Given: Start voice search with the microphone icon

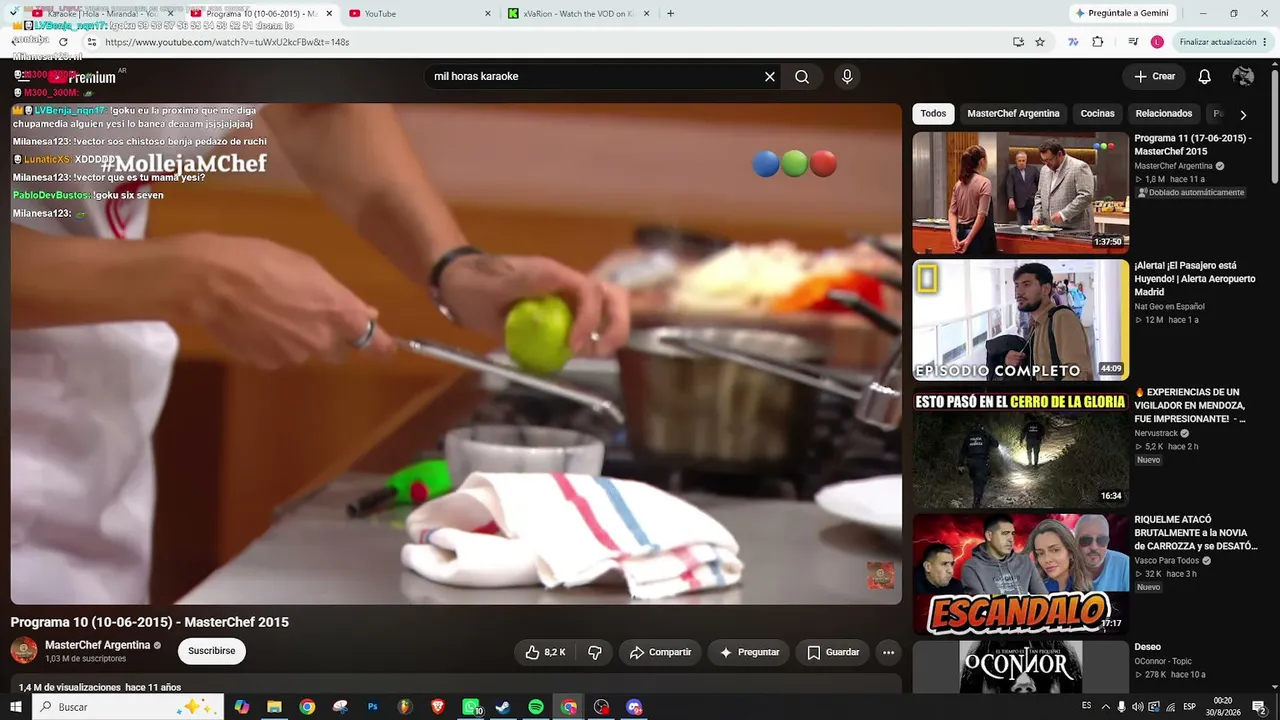Looking at the screenshot, I should point(847,77).
